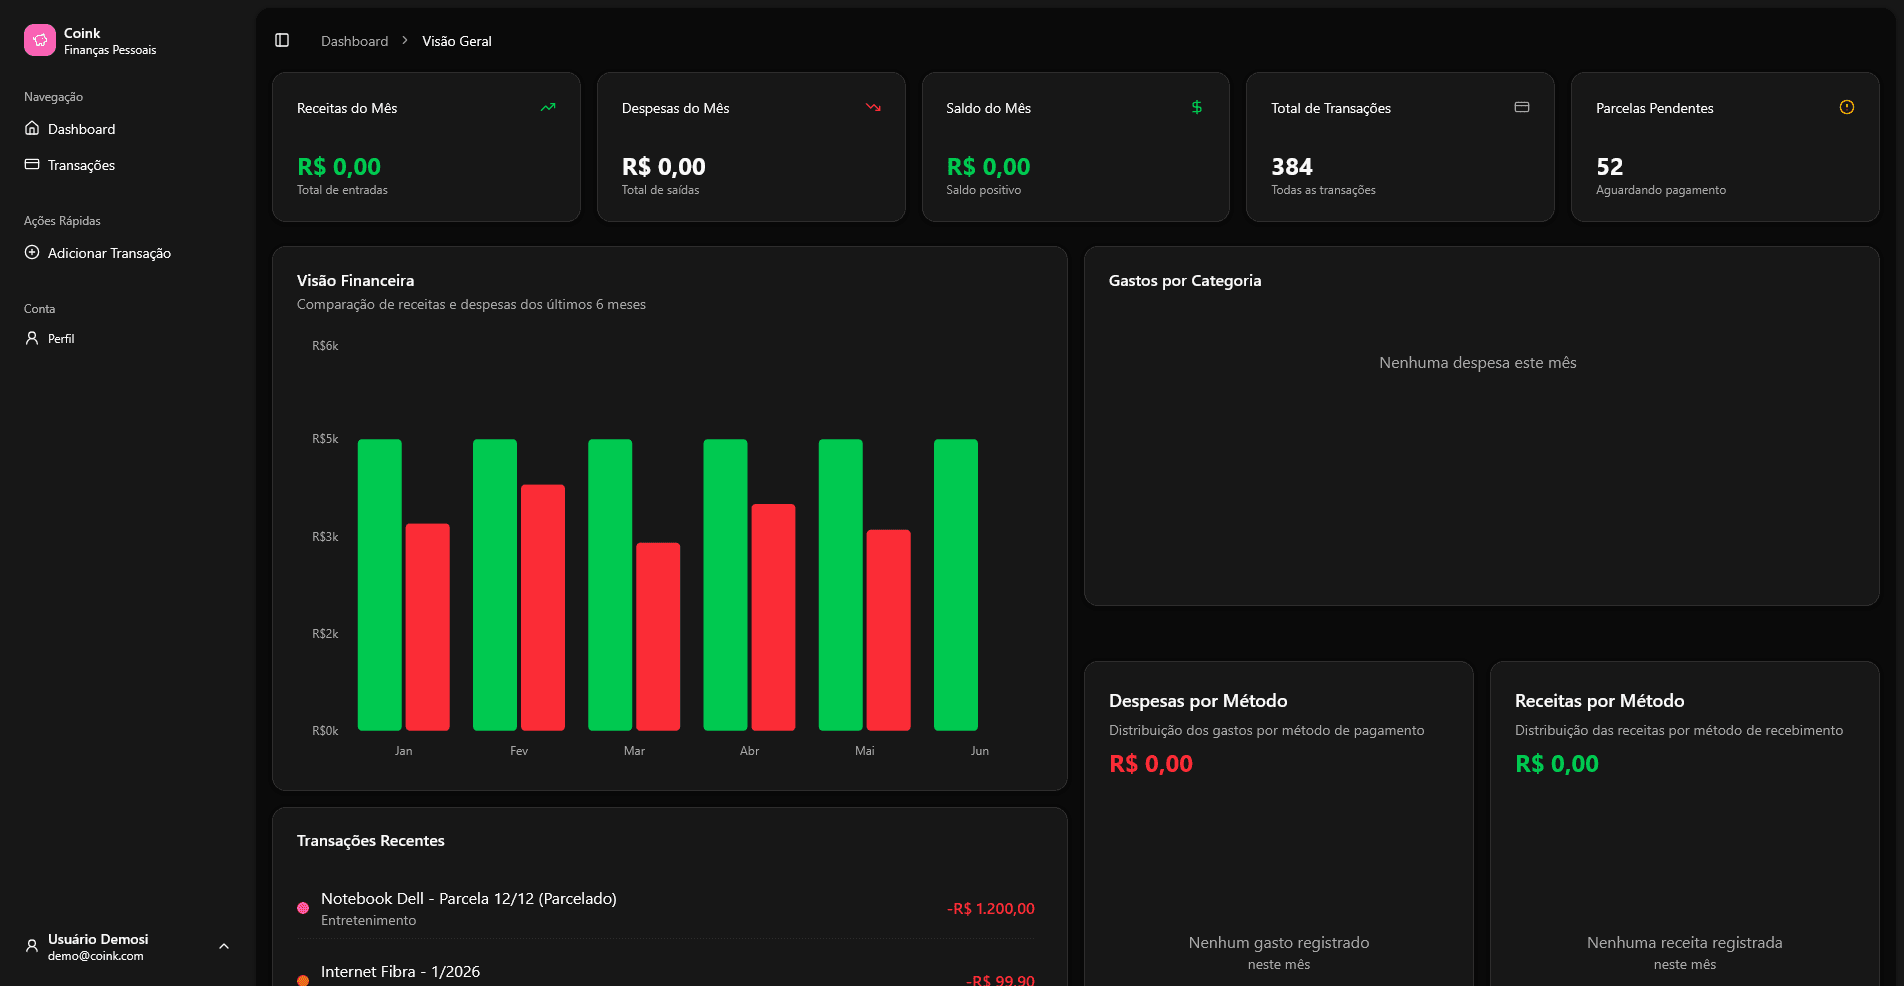
Task: Click the red Fev expense bar
Action: [x=542, y=607]
